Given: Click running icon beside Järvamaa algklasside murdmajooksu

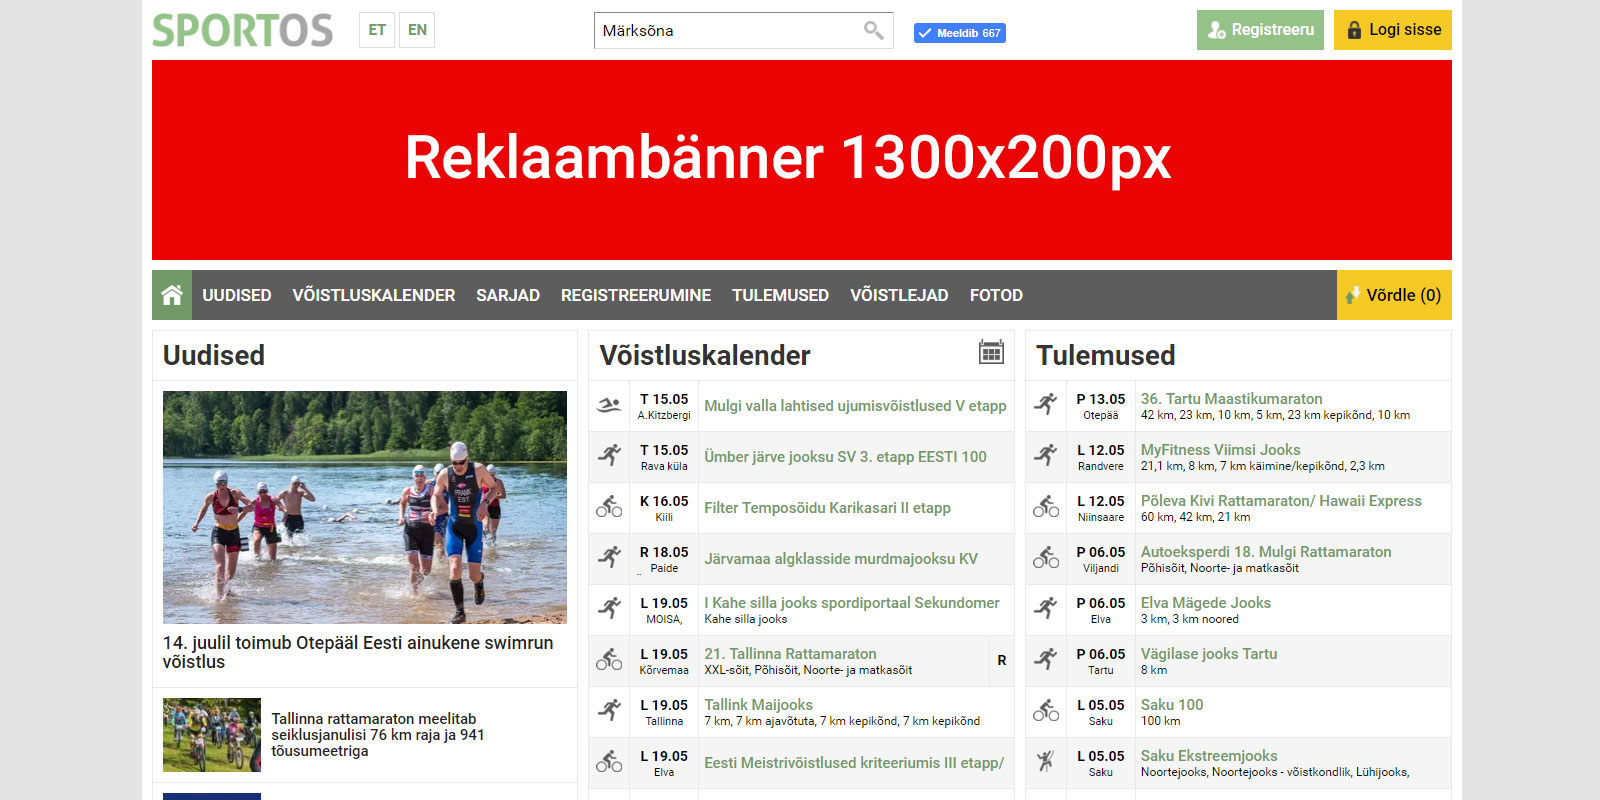Looking at the screenshot, I should click(x=609, y=559).
